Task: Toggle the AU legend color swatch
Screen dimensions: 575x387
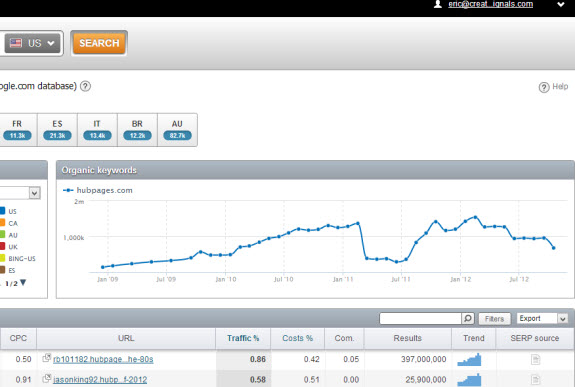Action: click(x=2, y=234)
